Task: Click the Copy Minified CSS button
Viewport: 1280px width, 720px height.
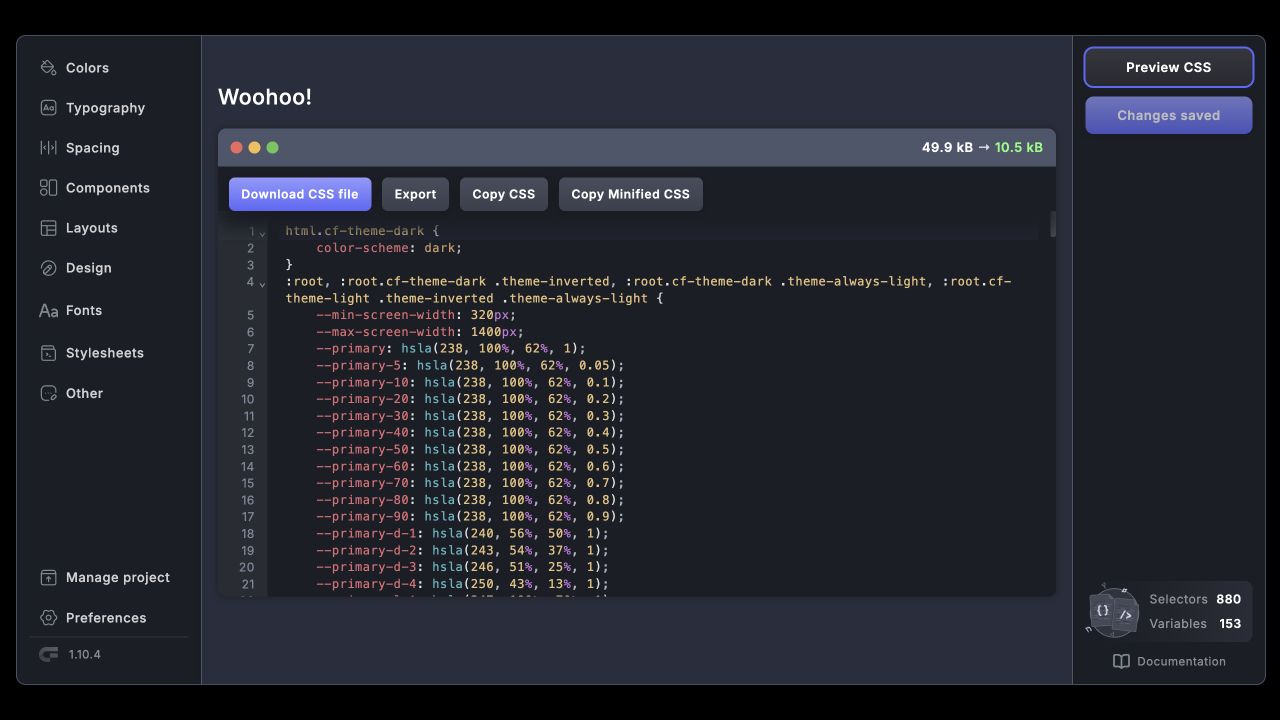Action: click(631, 194)
